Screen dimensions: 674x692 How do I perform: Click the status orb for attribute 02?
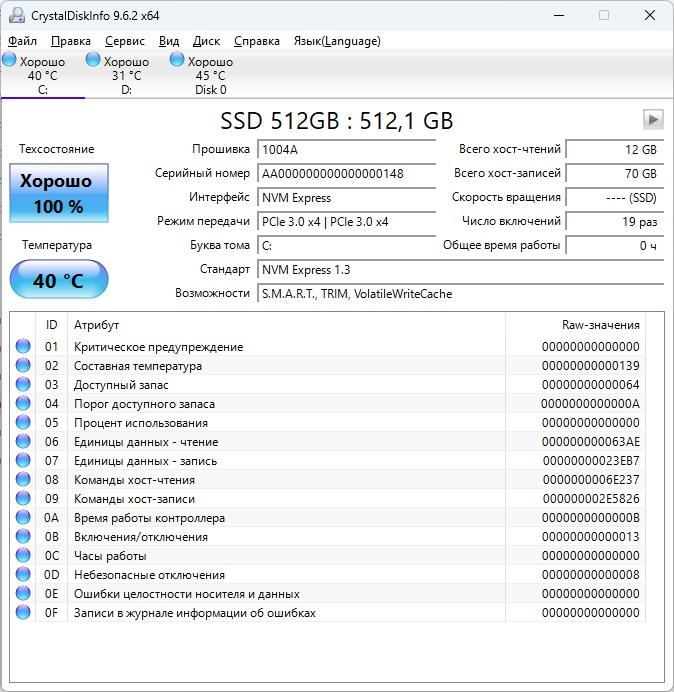coord(23,365)
